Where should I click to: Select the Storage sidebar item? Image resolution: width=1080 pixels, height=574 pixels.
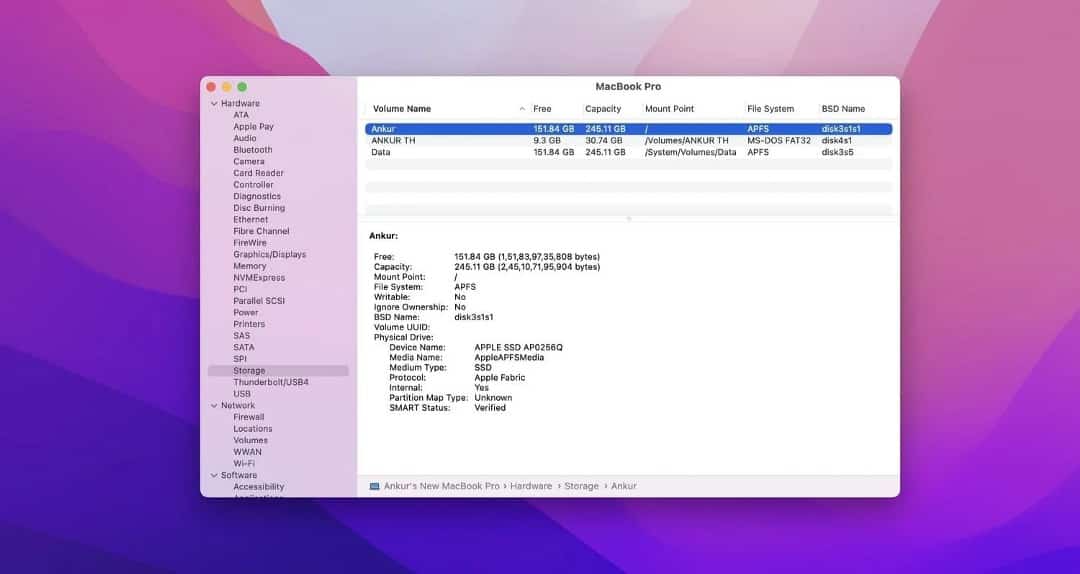(249, 371)
